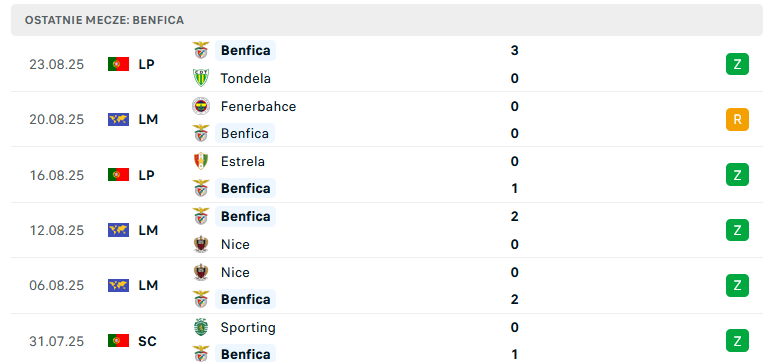Open Estrela team link
The image size is (763, 362).
coord(243,161)
